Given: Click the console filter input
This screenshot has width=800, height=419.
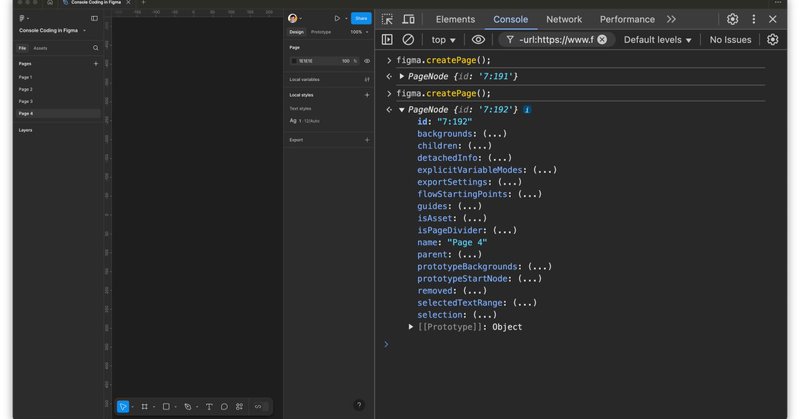Looking at the screenshot, I should (x=556, y=39).
